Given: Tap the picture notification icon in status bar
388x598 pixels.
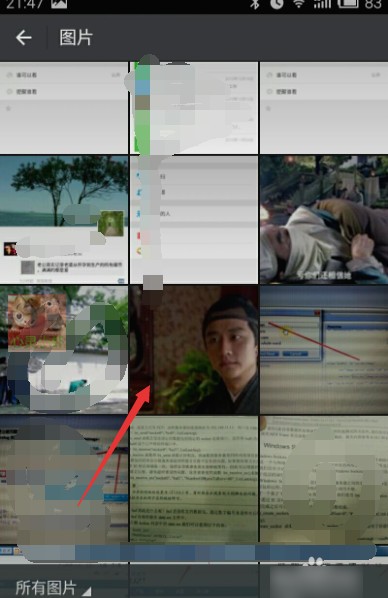Looking at the screenshot, I should 59,4.
